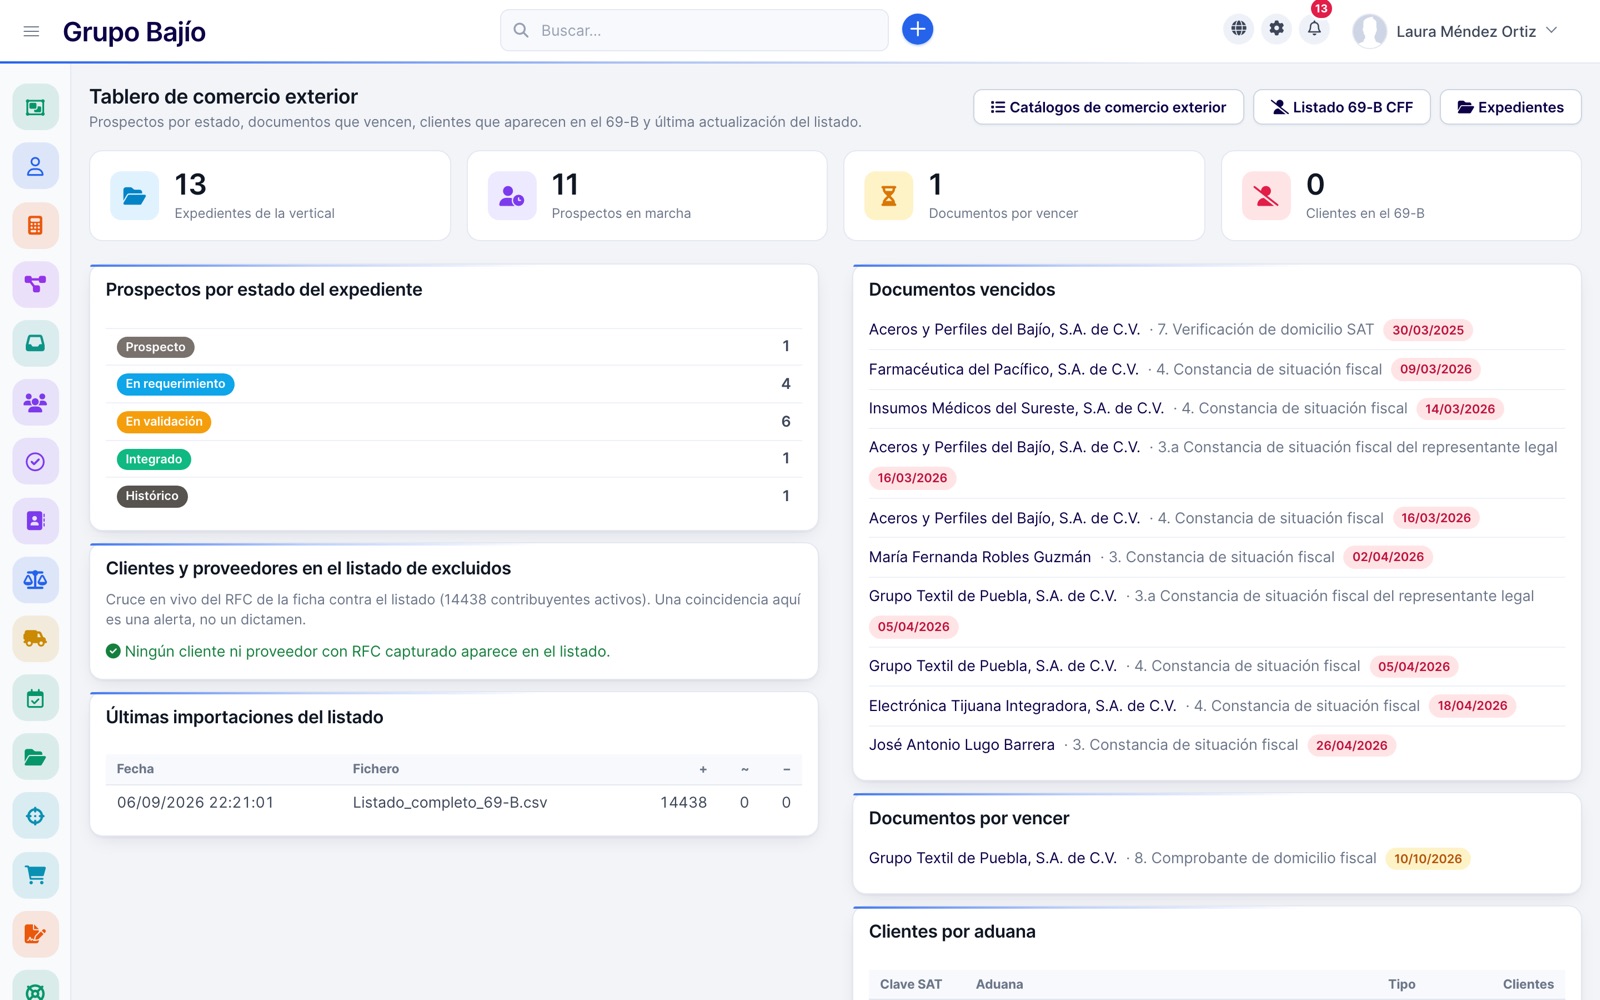1600x1000 pixels.
Task: Open the purple workflow nodes sidebar icon
Action: point(35,284)
